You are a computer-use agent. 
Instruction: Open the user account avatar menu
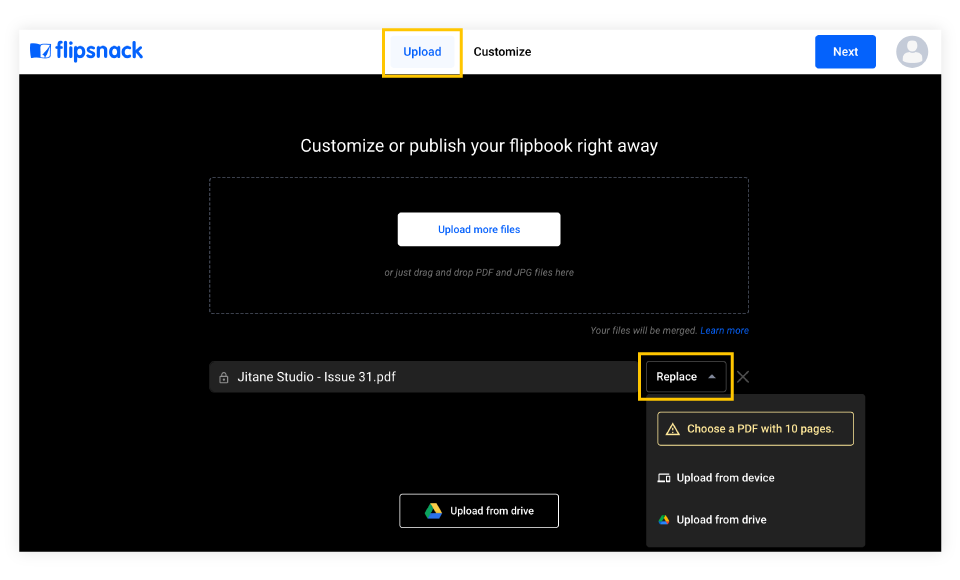click(x=911, y=51)
